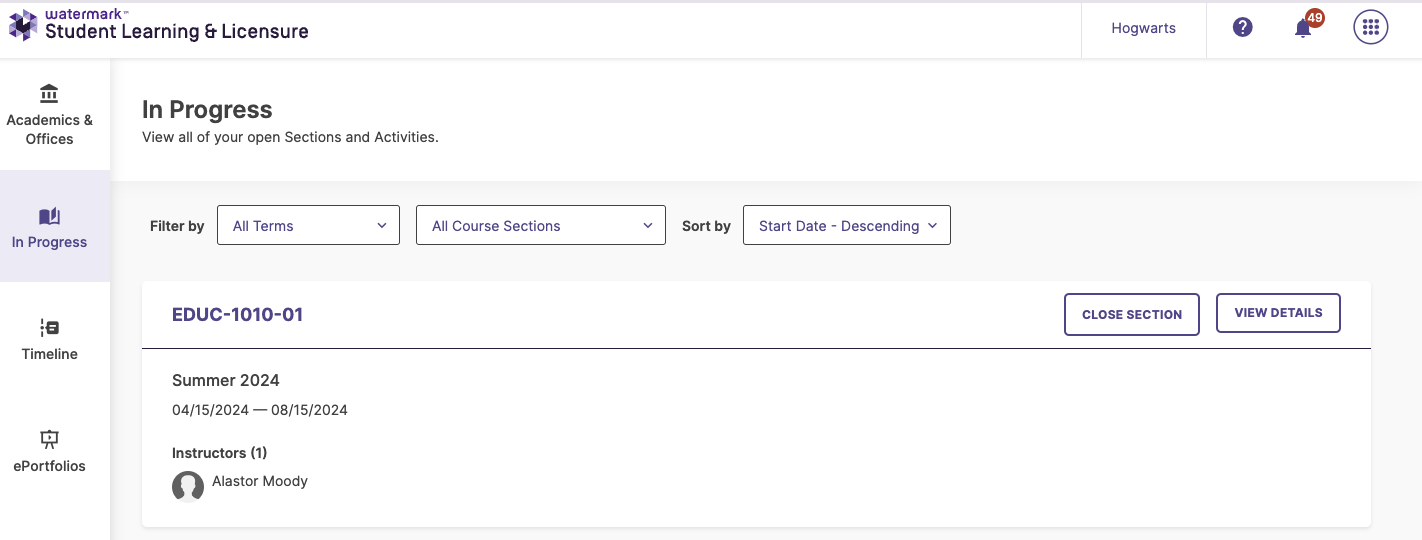1422x540 pixels.
Task: Click the Instructors (1) label
Action: 220,453
